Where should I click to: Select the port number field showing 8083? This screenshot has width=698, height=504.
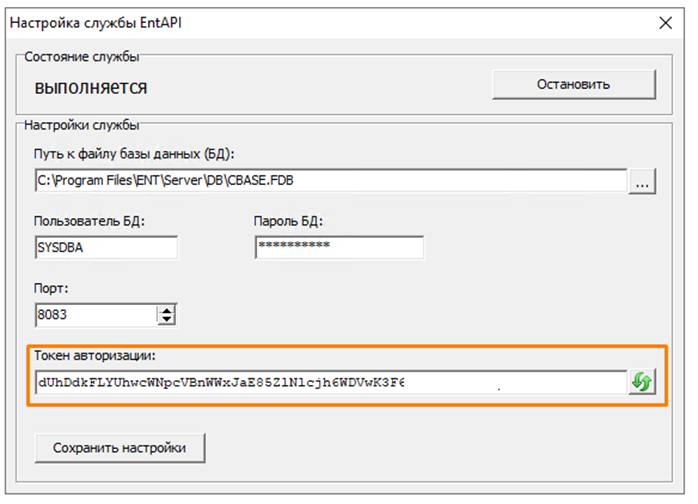(x=94, y=315)
